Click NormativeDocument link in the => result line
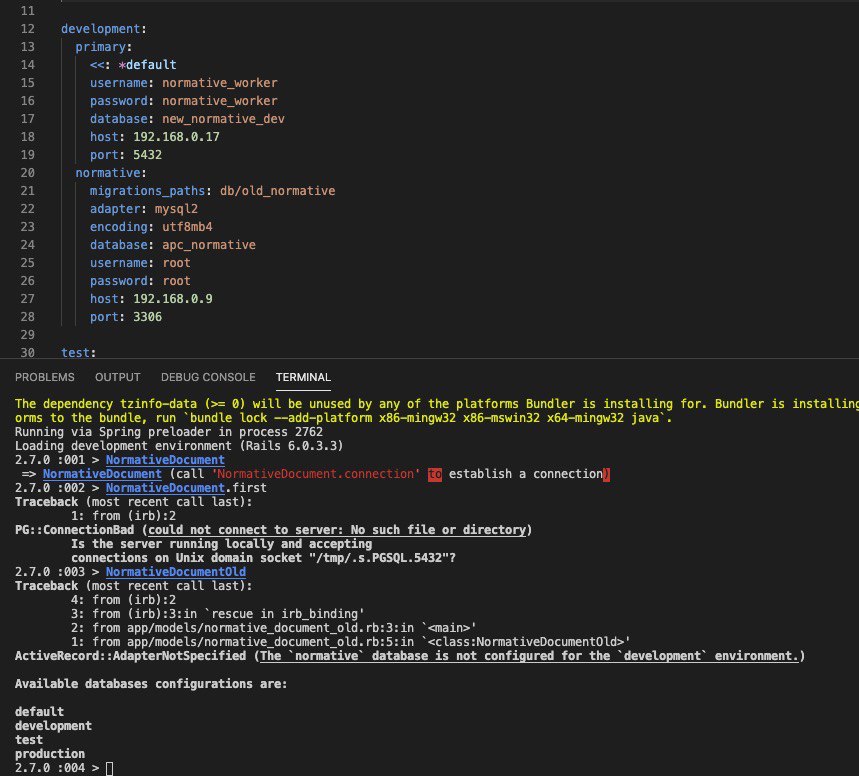This screenshot has height=776, width=859. click(102, 474)
